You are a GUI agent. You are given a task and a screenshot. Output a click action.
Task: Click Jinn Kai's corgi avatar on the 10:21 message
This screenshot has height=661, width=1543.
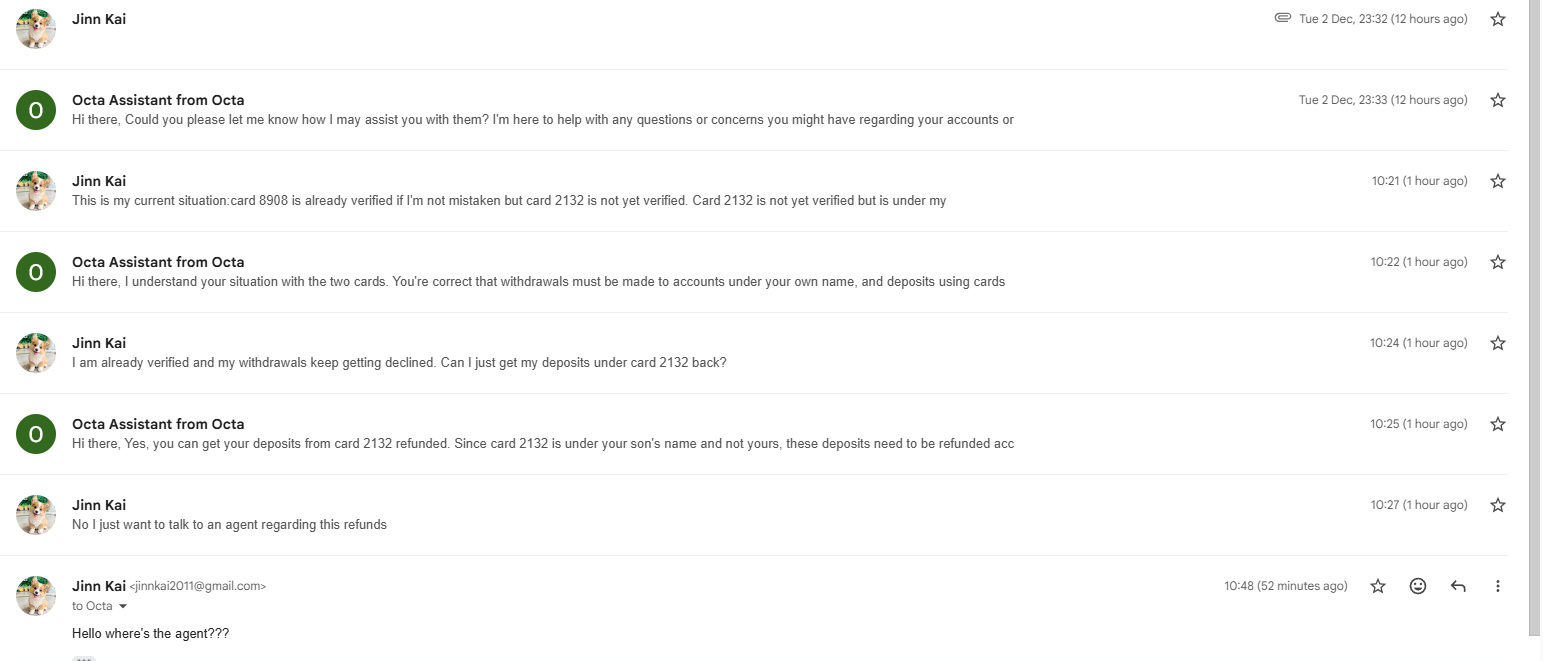[36, 190]
